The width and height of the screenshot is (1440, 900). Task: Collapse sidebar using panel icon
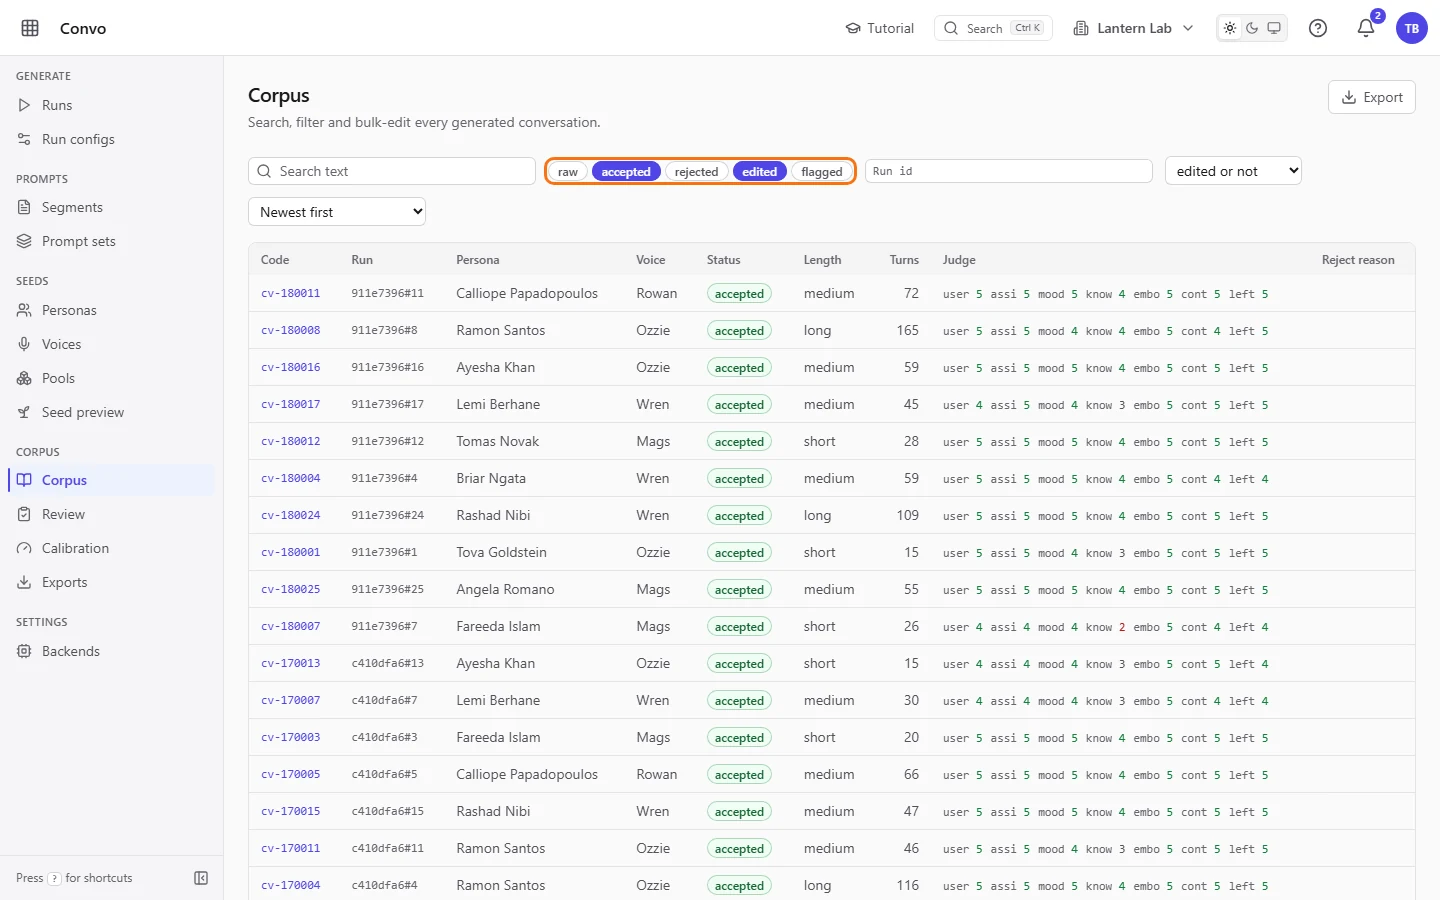[x=201, y=878]
